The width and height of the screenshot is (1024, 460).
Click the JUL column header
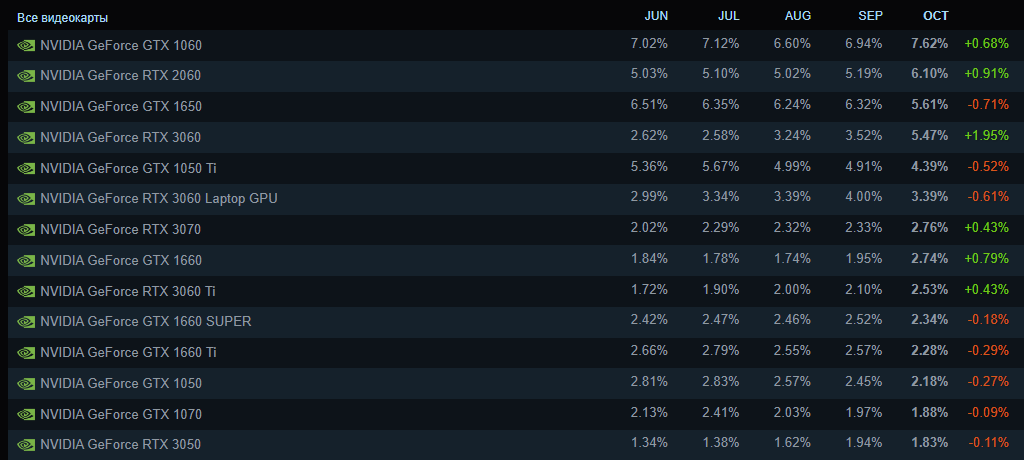pyautogui.click(x=728, y=16)
